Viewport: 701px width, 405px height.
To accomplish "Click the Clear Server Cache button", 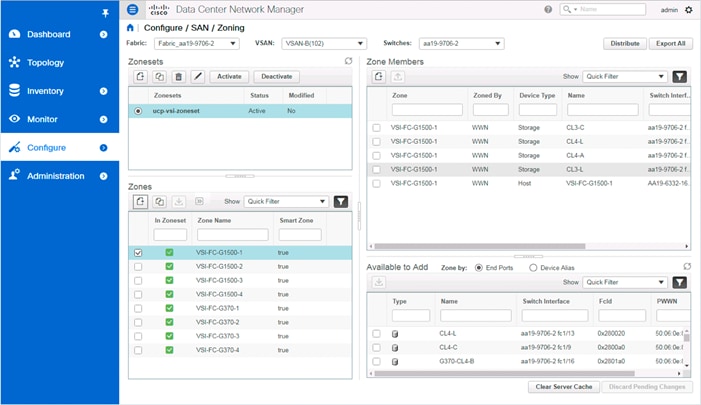I will (x=564, y=387).
